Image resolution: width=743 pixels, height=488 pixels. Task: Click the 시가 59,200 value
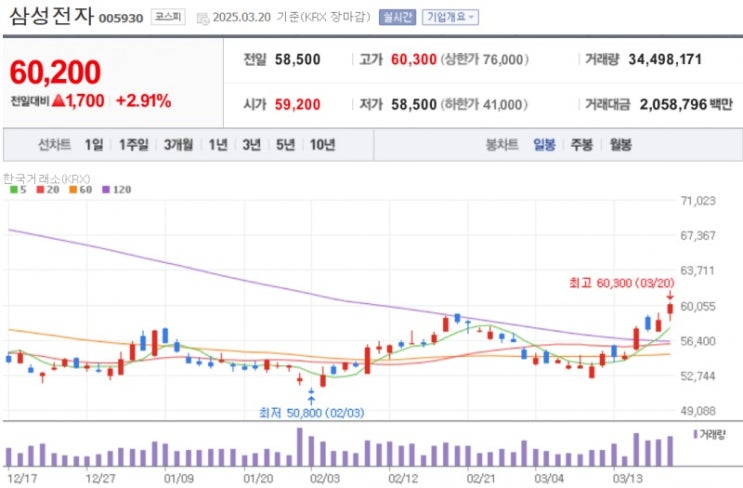coord(298,104)
